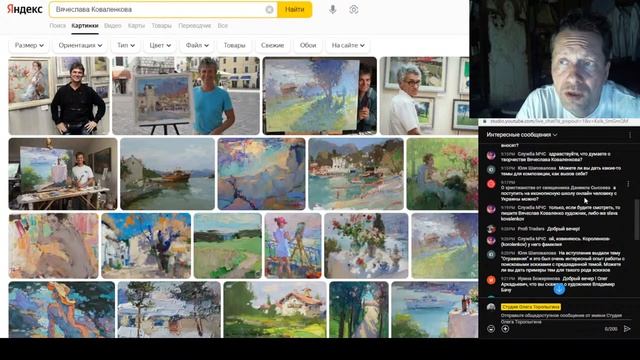Apply the Товары filter chip
The width and height of the screenshot is (640, 360).
point(234,45)
